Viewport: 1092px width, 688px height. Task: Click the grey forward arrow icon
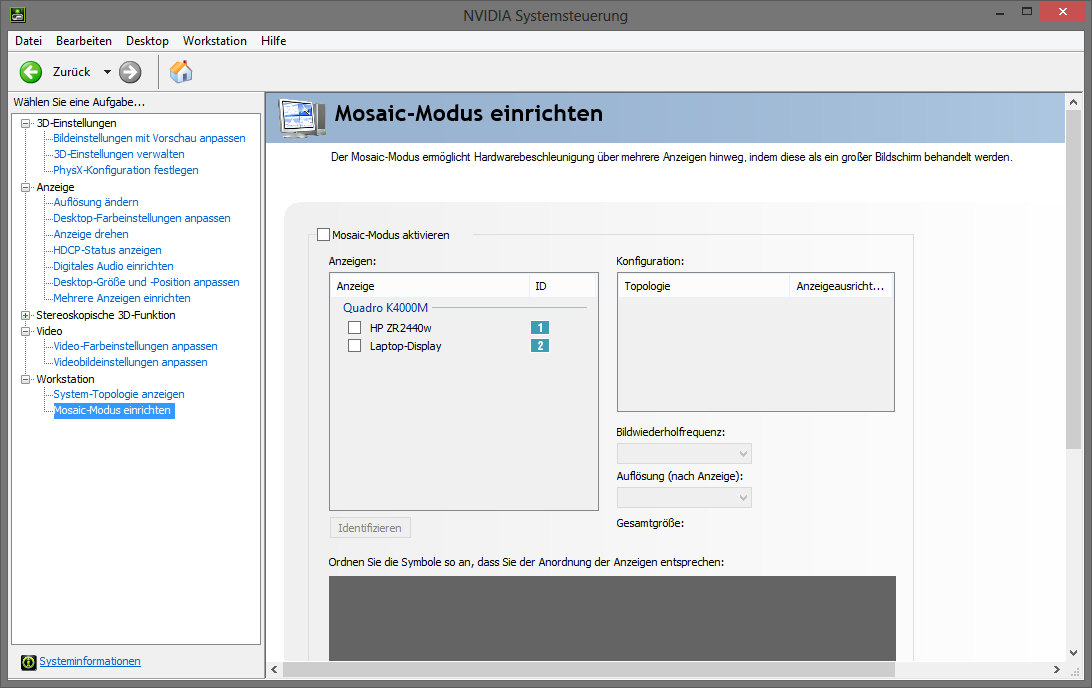click(130, 72)
